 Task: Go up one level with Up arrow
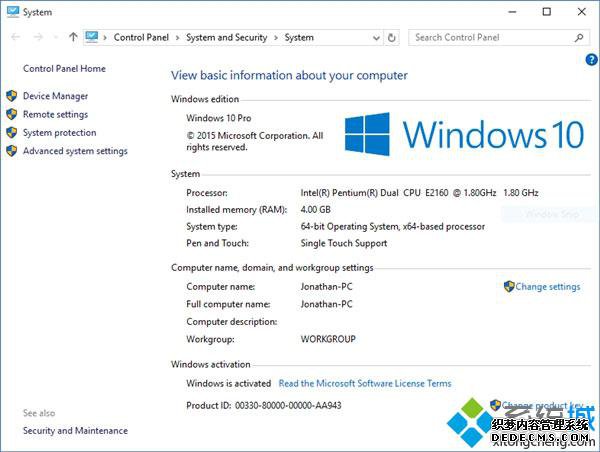[x=73, y=37]
